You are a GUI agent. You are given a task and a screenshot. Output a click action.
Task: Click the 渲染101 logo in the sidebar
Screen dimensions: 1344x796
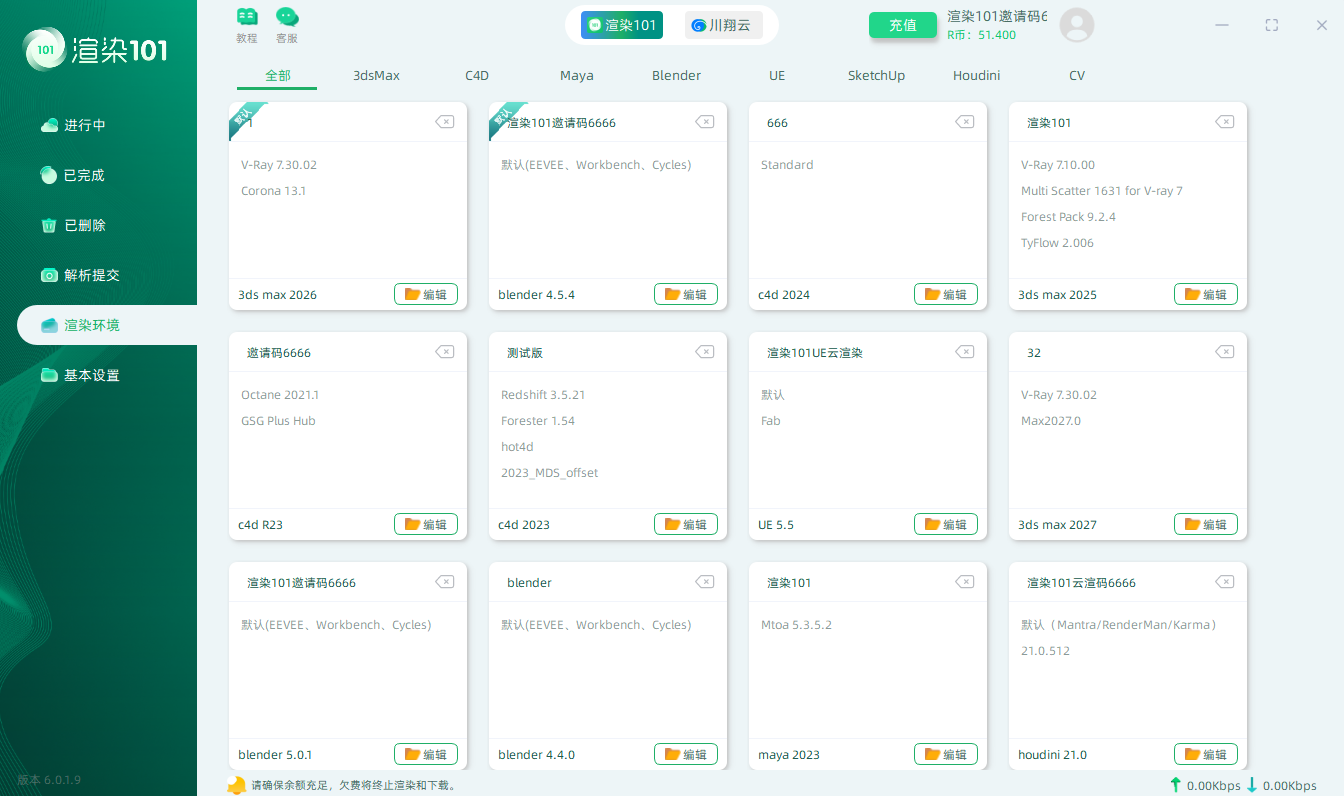pyautogui.click(x=97, y=49)
